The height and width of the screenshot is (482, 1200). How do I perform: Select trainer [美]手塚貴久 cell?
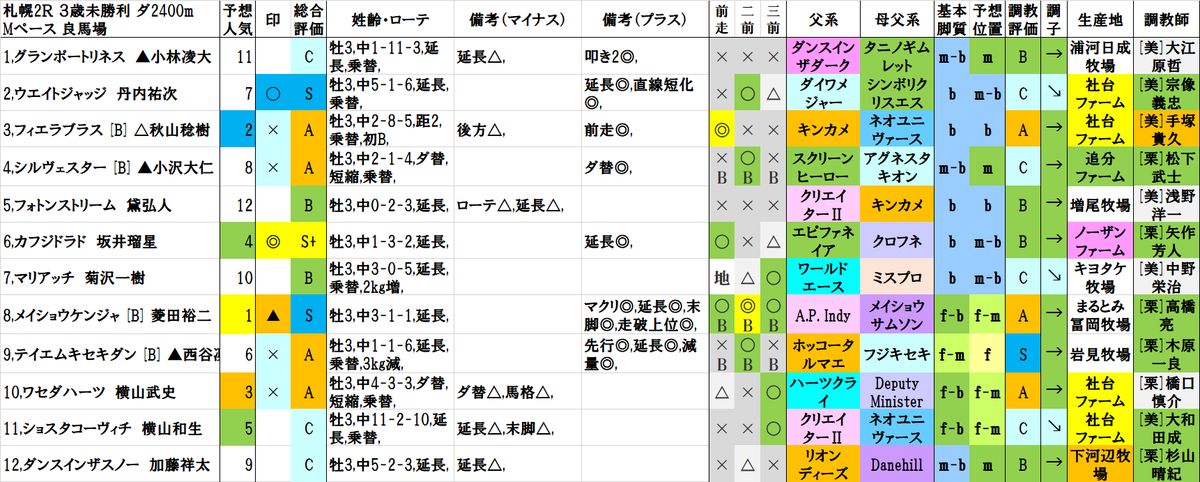tap(1167, 130)
